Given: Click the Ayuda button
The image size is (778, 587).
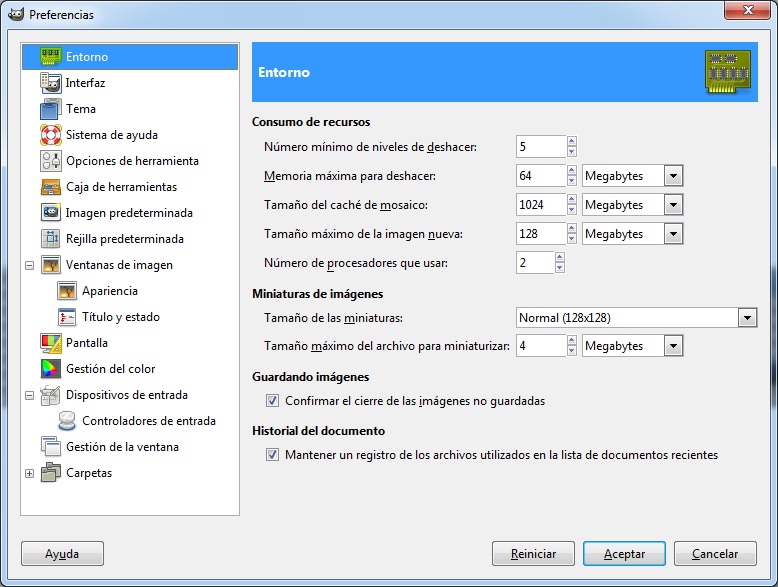Looking at the screenshot, I should 62,553.
